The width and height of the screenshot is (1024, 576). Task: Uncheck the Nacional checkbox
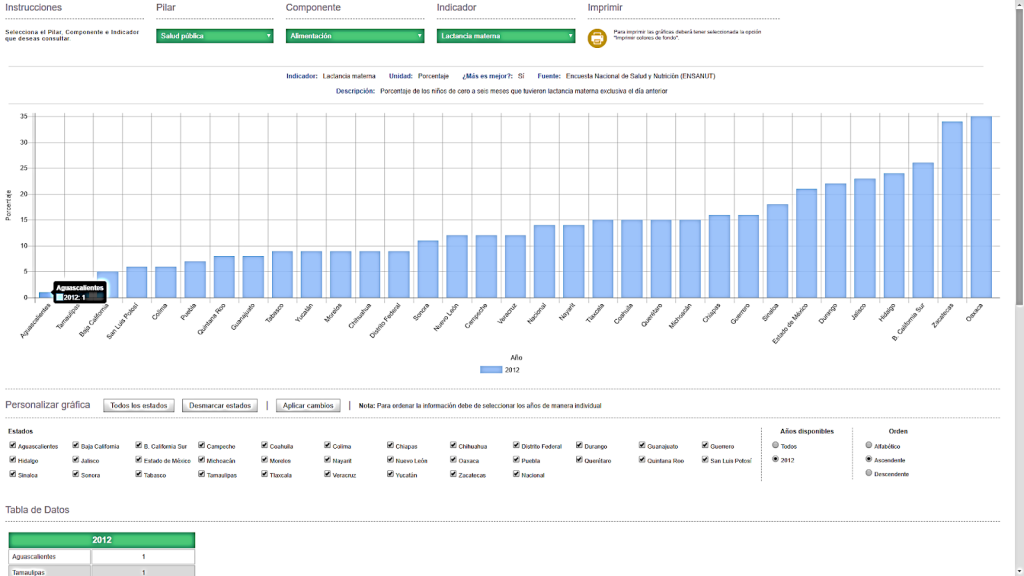coord(517,474)
